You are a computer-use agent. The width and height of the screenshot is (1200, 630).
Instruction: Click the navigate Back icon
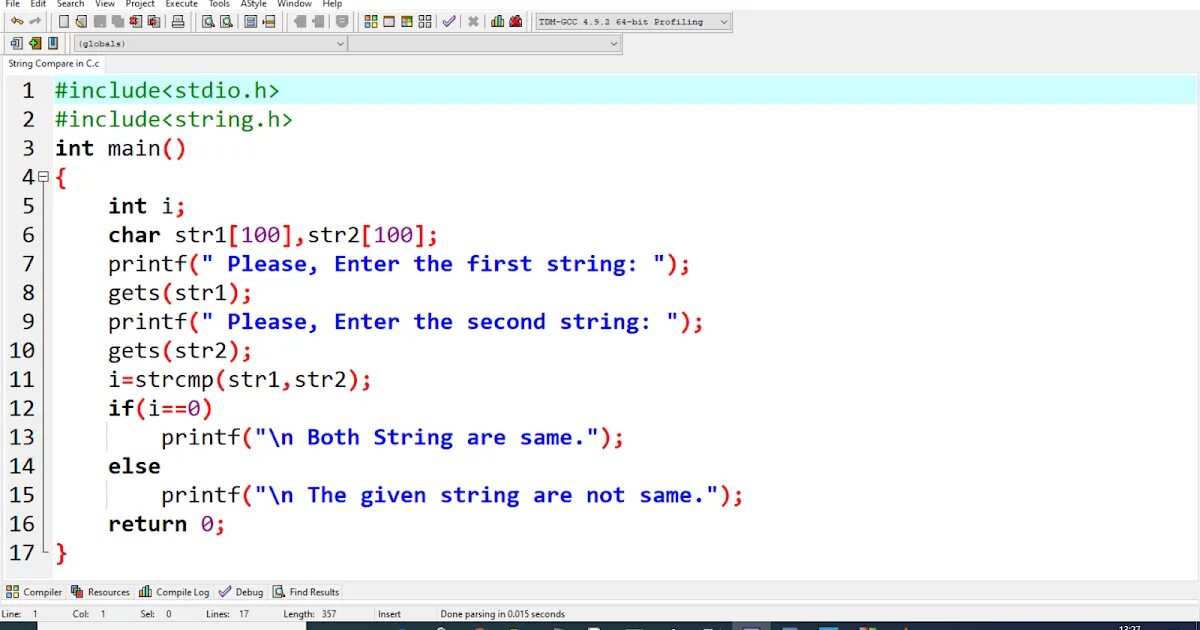[299, 21]
